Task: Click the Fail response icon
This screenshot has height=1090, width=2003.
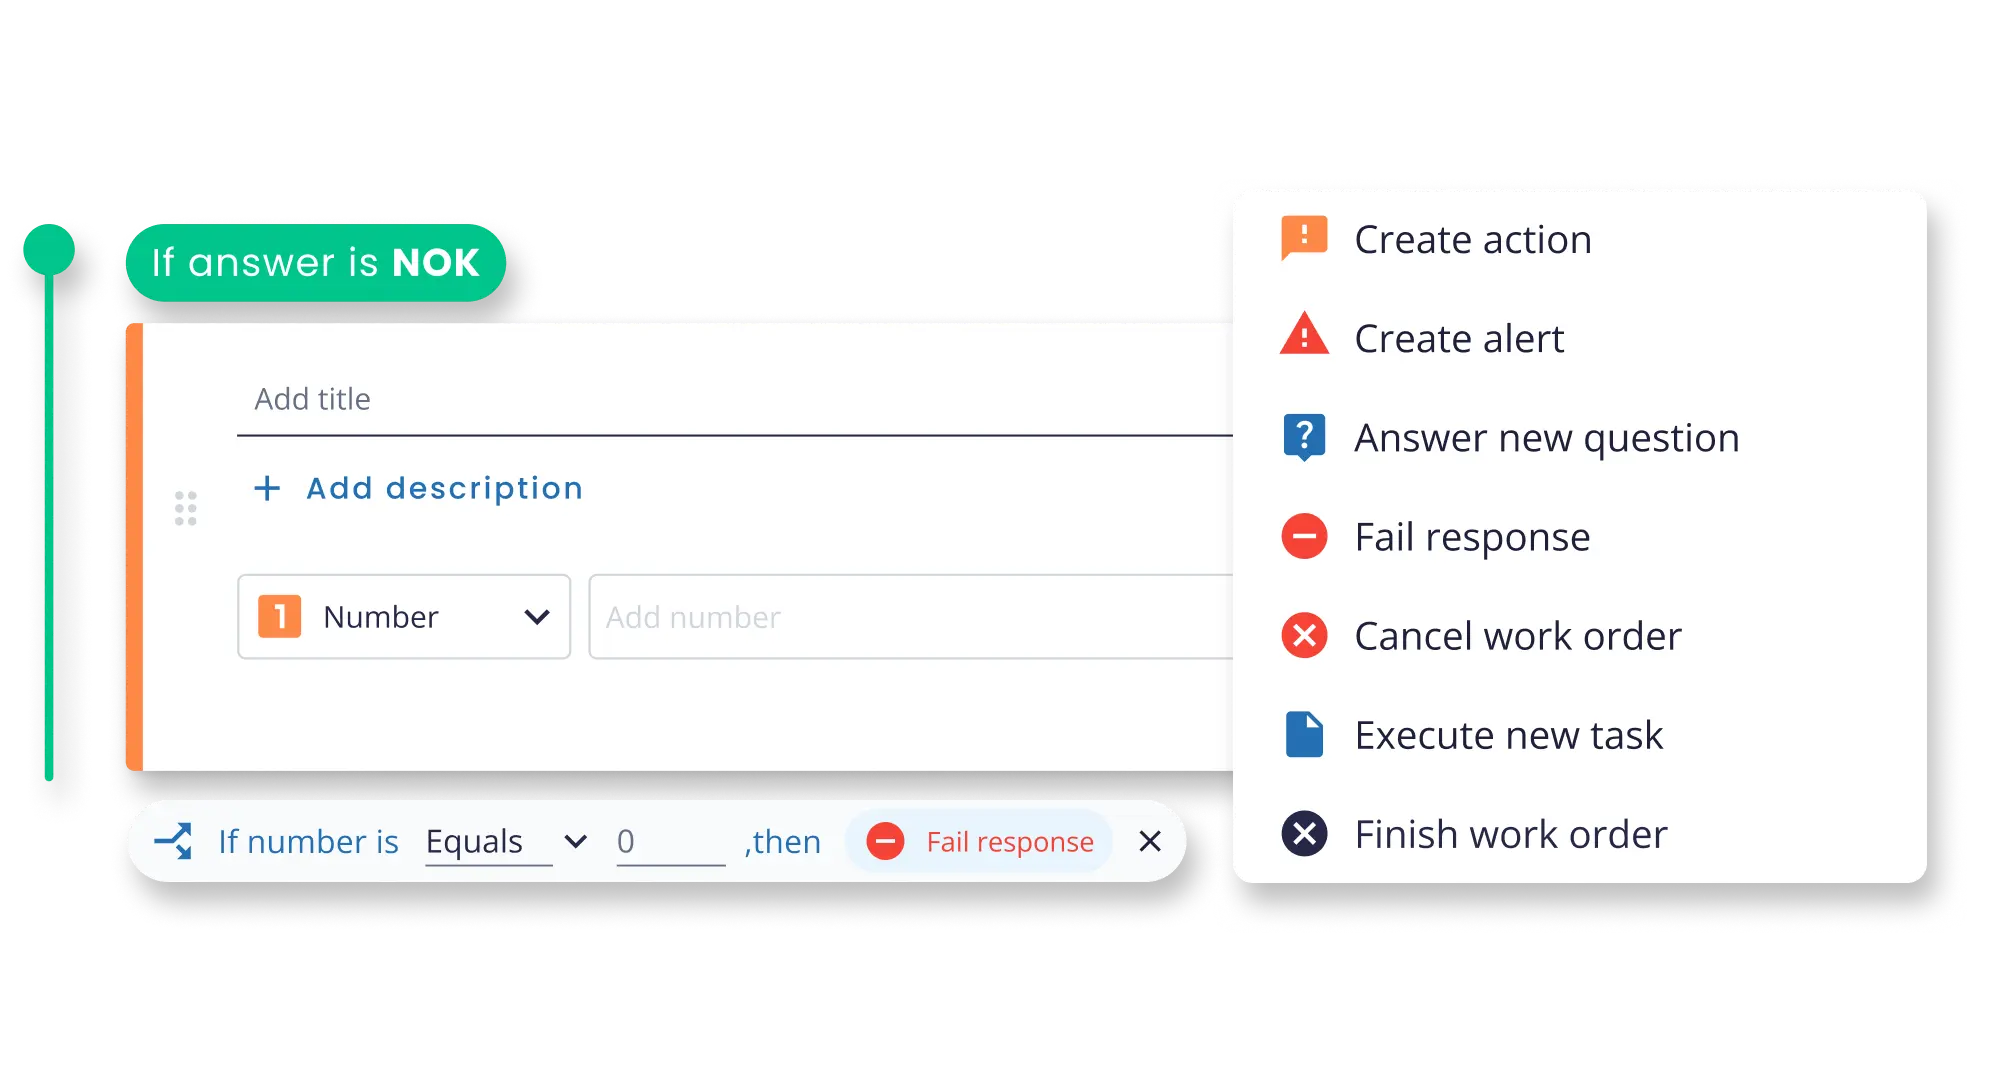Action: pos(1301,536)
